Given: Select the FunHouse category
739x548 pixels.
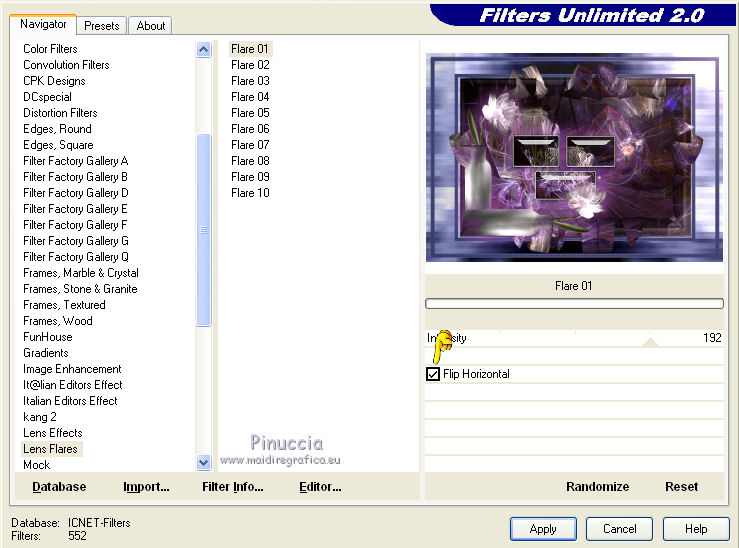Looking at the screenshot, I should tap(48, 337).
